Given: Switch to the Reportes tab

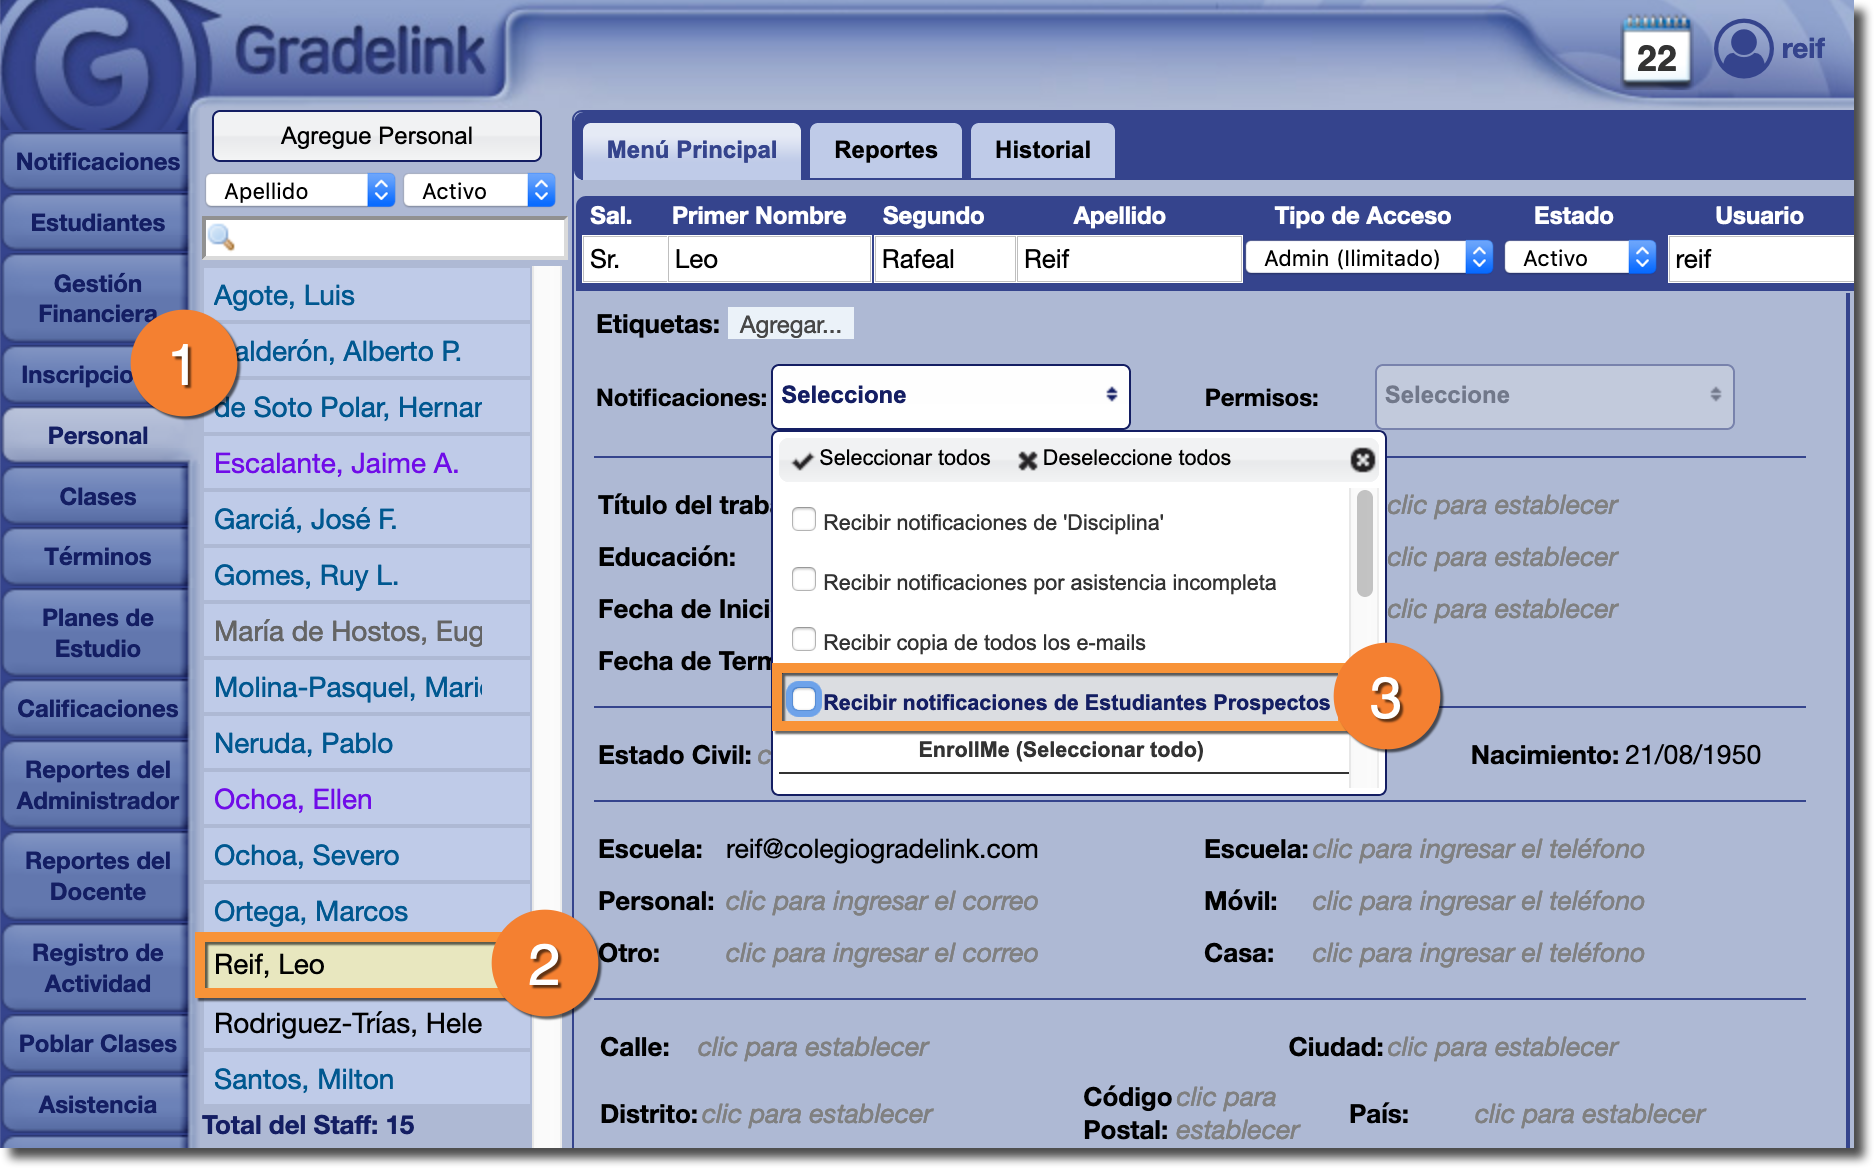Looking at the screenshot, I should click(885, 150).
